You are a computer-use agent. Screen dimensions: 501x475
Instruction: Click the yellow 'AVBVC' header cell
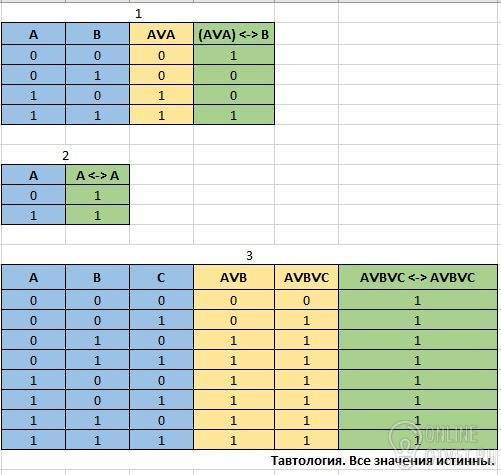[x=306, y=277]
